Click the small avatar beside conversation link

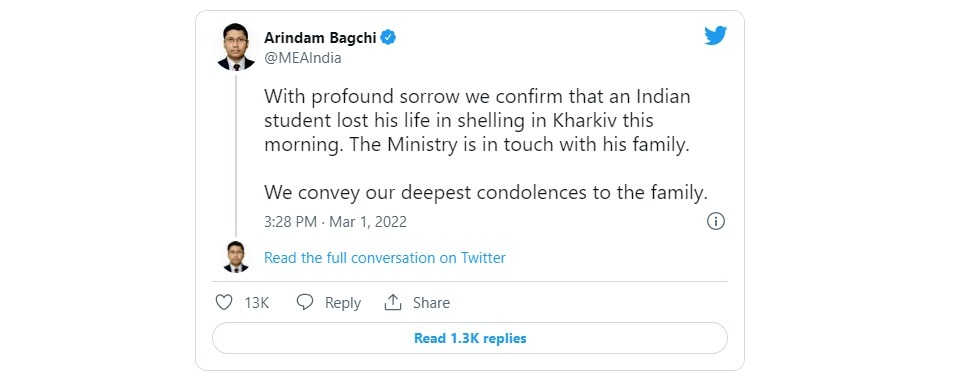[x=236, y=257]
